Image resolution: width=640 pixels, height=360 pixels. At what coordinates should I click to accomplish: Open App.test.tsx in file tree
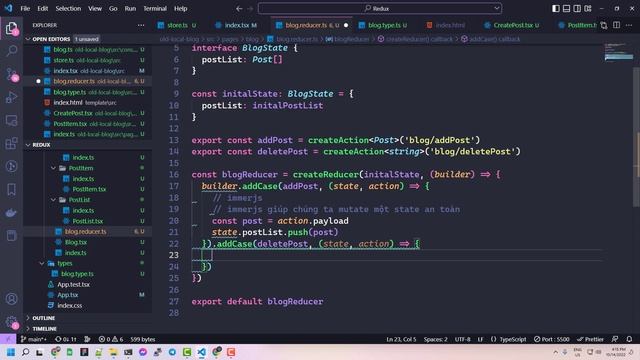tap(73, 284)
